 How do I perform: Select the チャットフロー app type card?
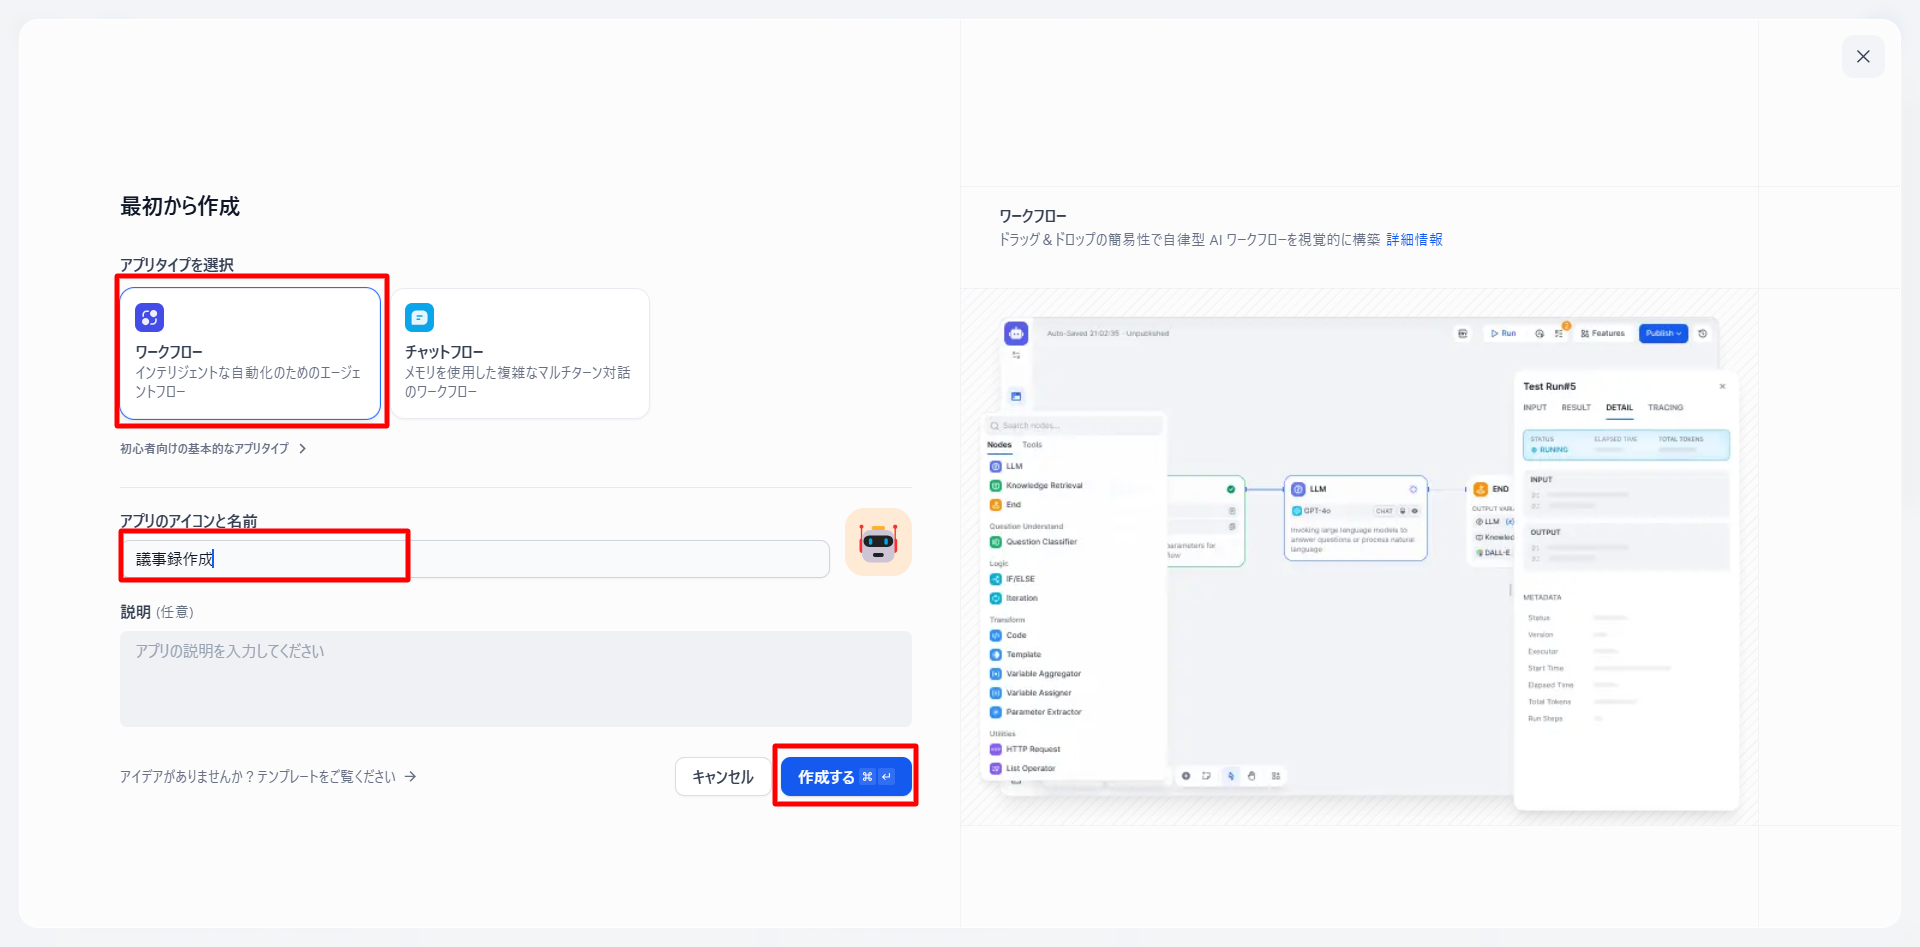click(520, 354)
